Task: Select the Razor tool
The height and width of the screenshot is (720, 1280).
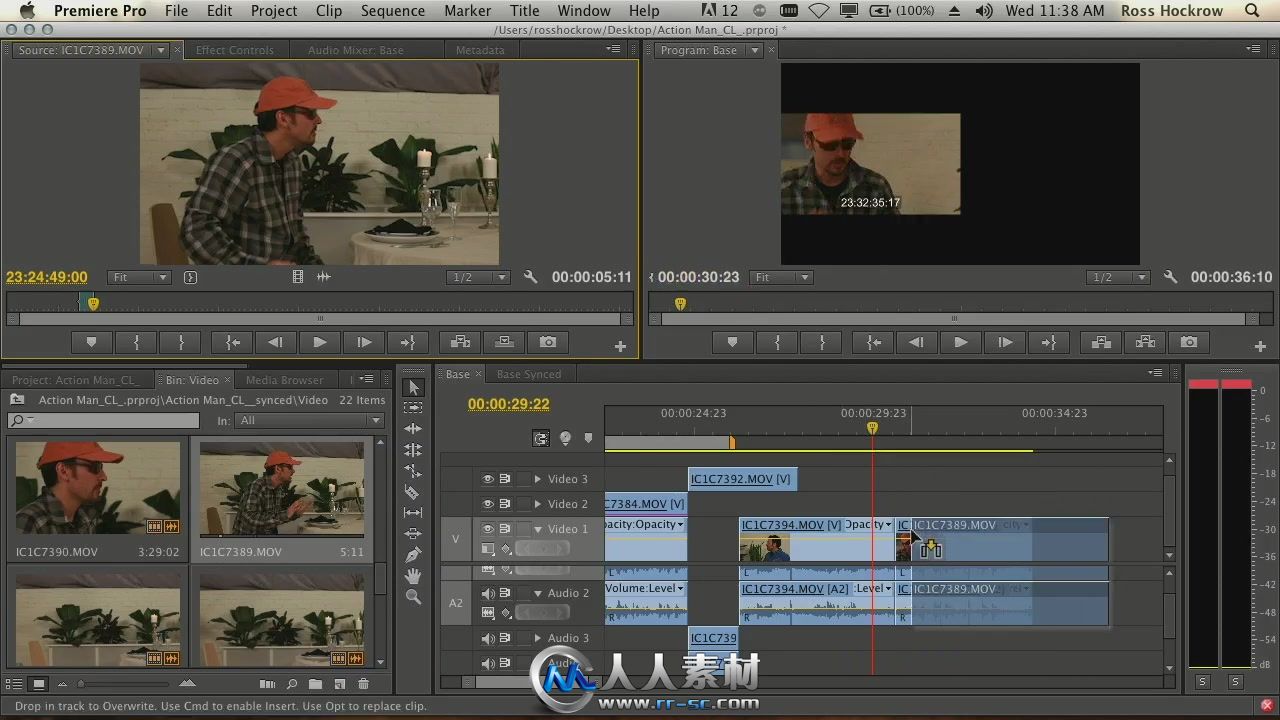Action: point(414,492)
